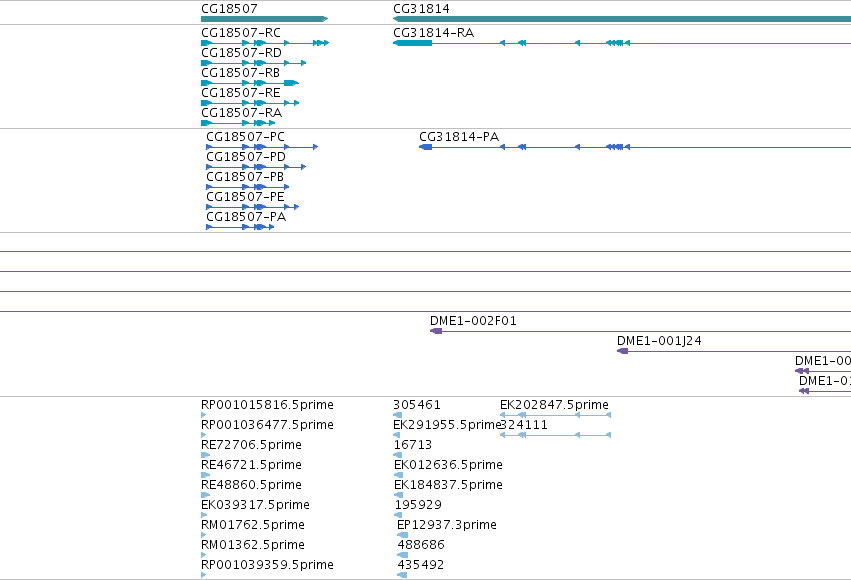The height and width of the screenshot is (580, 851).
Task: Click the CG18507-RB transcript label
Action: coord(240,73)
